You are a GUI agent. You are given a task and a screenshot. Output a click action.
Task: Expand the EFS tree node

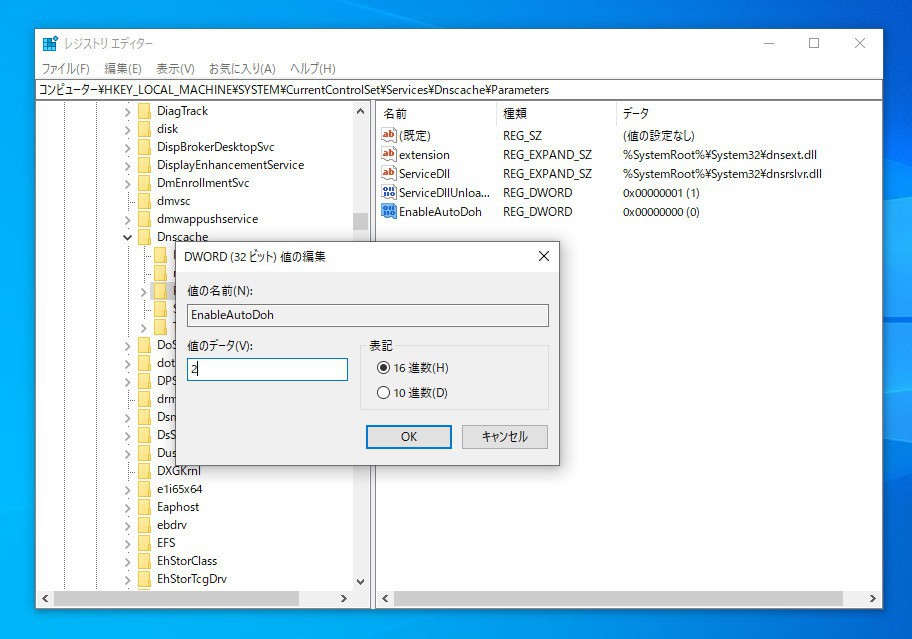[x=127, y=544]
